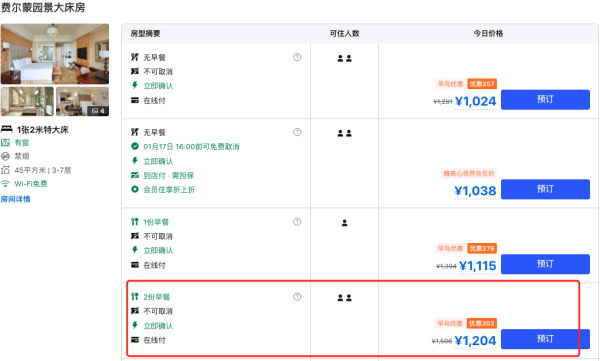This screenshot has width=600, height=361.
Task: Click the ¥1,115 price
Action: tap(478, 266)
